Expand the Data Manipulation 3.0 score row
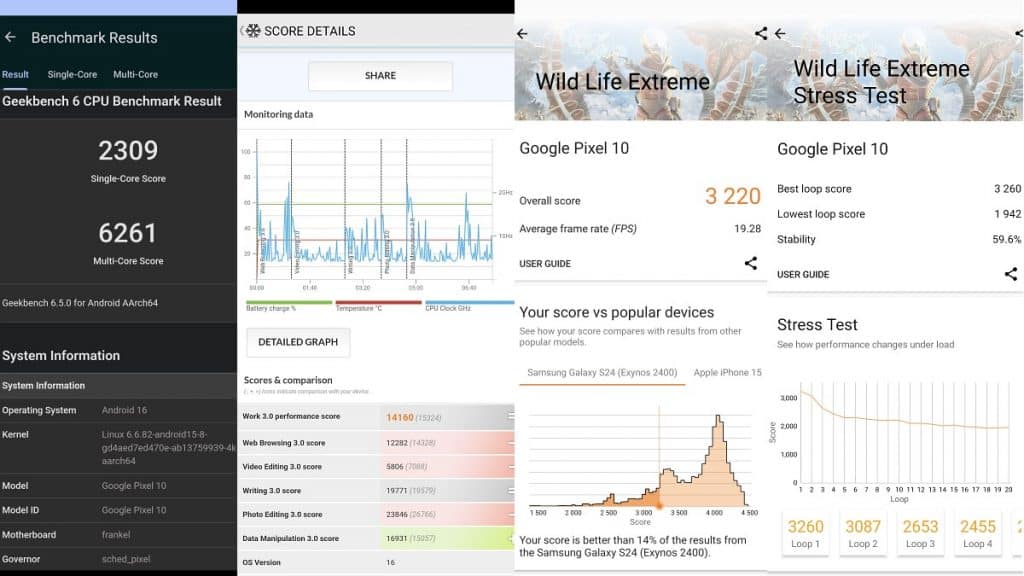This screenshot has width=1024, height=576. pyautogui.click(x=510, y=539)
